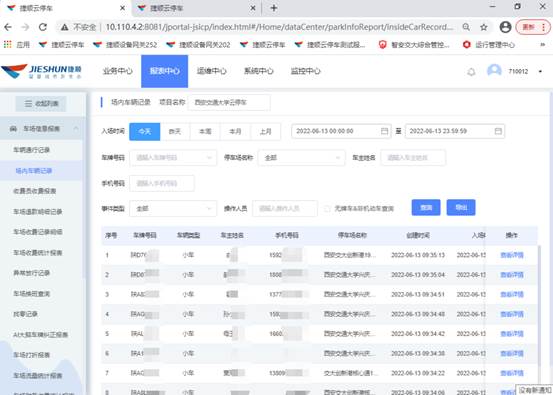553x395 pixels.
Task: Open 停车场名称 dropdown
Action: click(x=301, y=158)
